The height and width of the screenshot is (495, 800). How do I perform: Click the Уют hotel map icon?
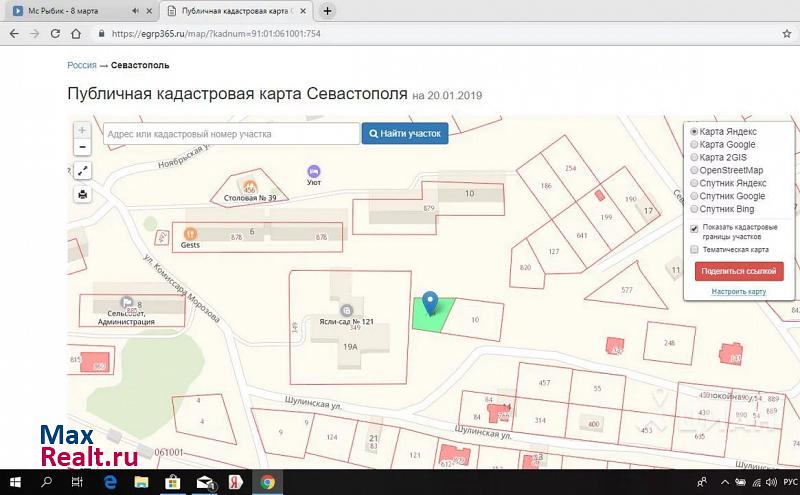(x=314, y=171)
